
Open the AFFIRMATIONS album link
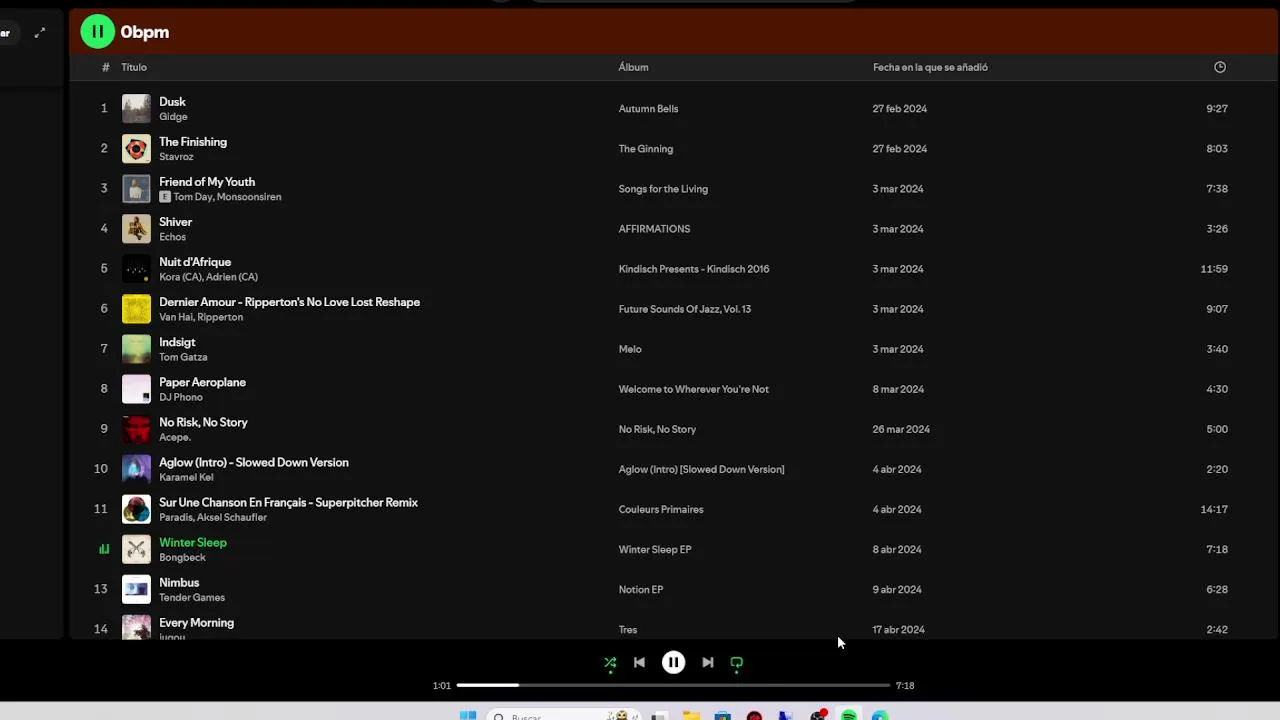coord(654,228)
